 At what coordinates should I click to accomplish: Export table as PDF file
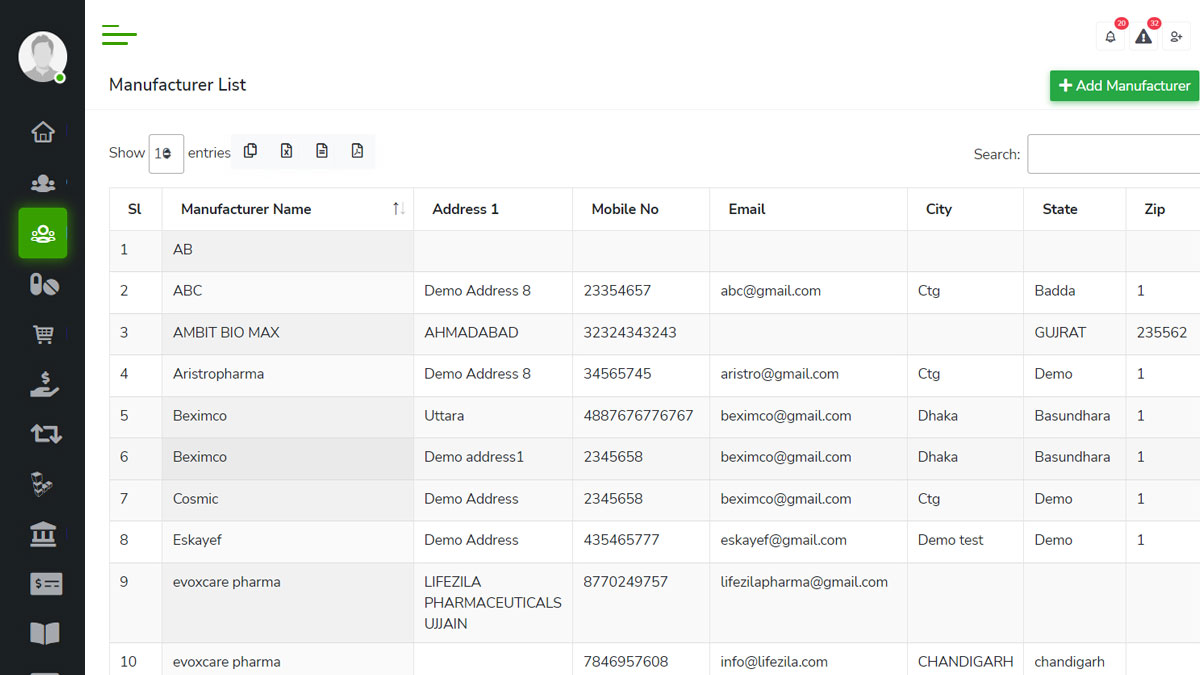point(357,151)
